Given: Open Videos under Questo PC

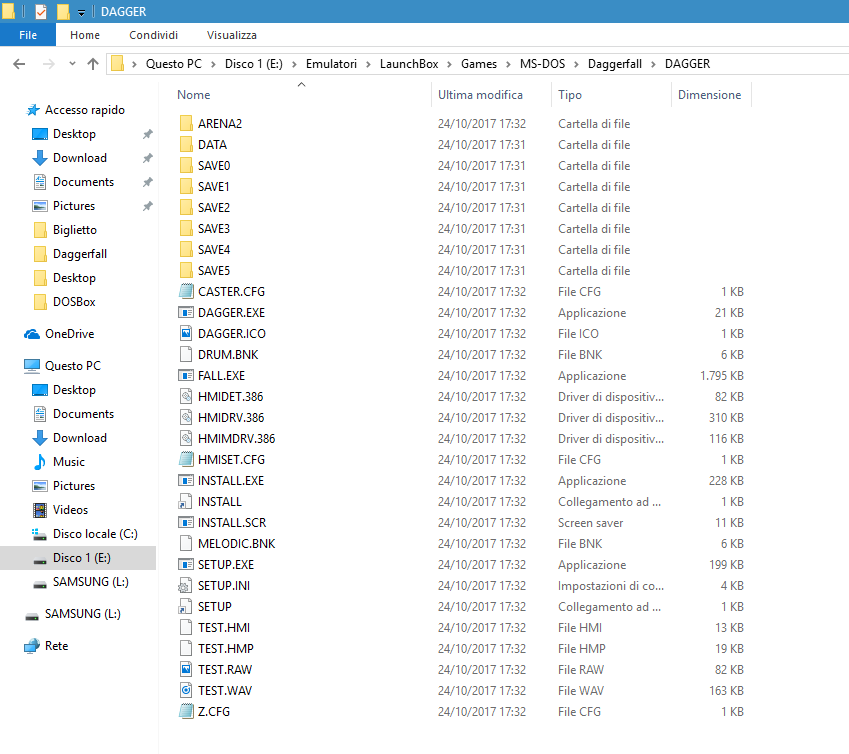Looking at the screenshot, I should pyautogui.click(x=61, y=510).
